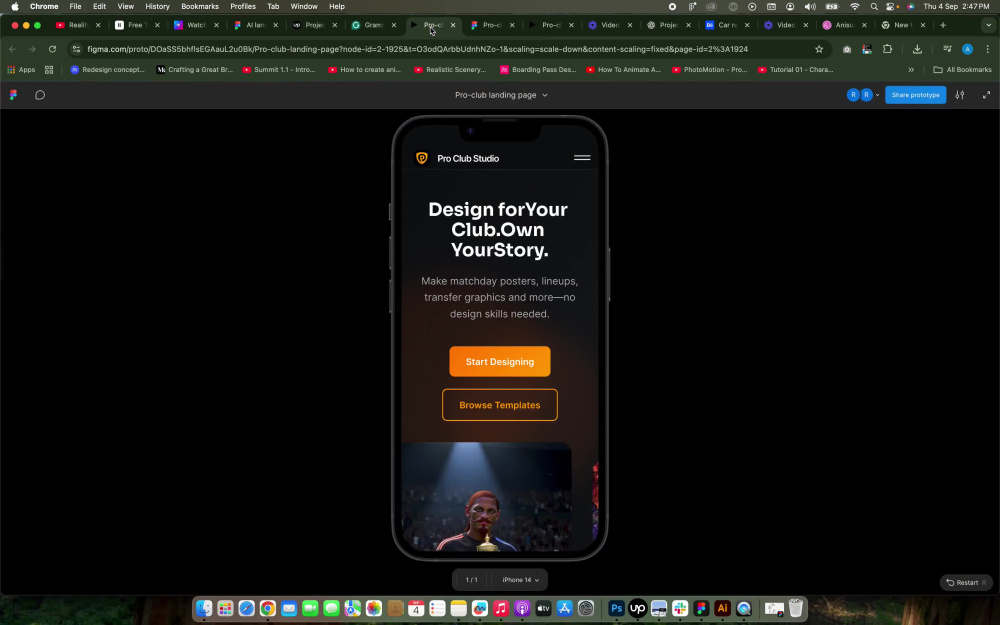Click the date and time in menu bar
Screen dimensions: 1000x625
coord(956,6)
